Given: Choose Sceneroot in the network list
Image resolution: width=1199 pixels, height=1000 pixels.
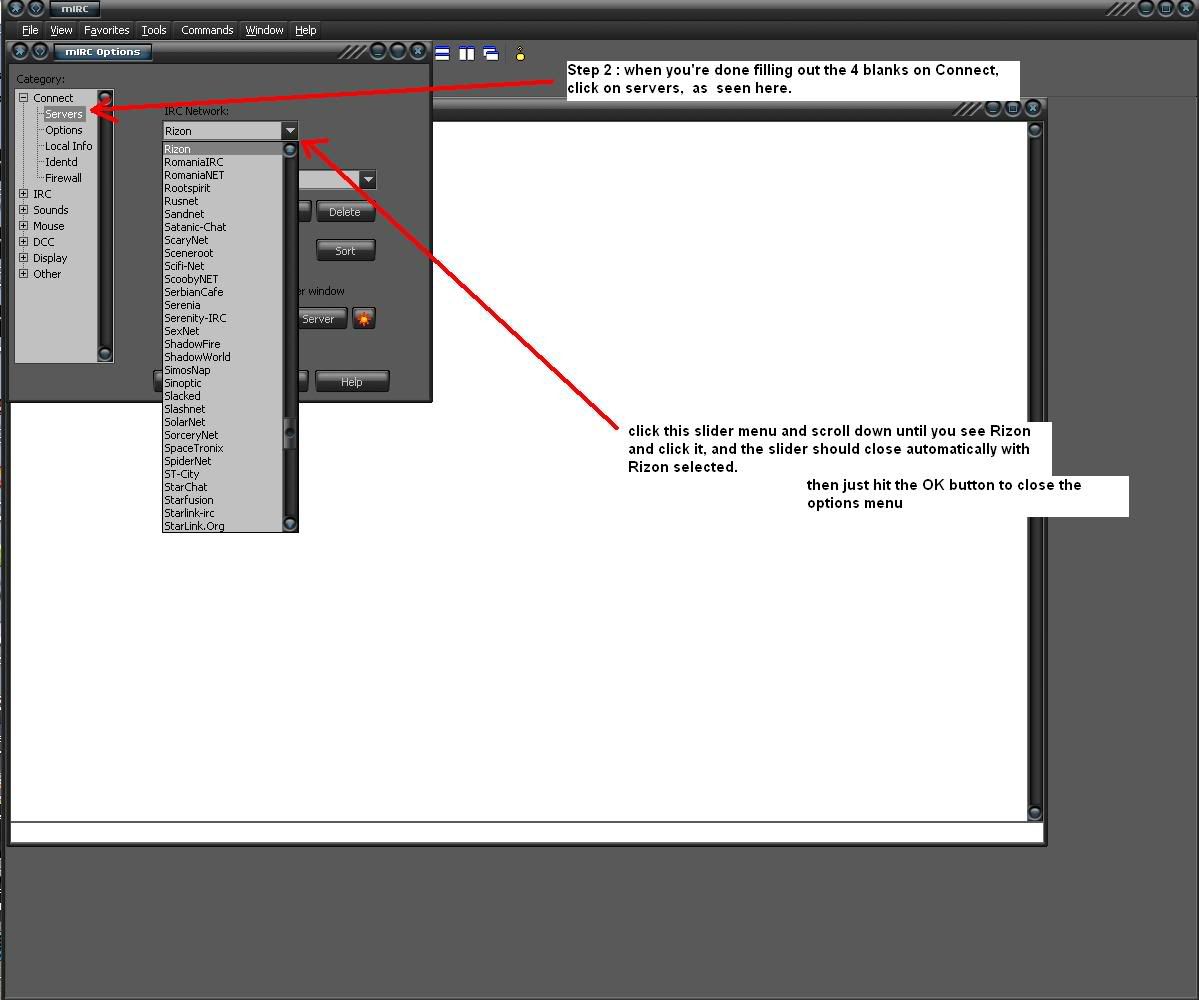Looking at the screenshot, I should (x=223, y=253).
